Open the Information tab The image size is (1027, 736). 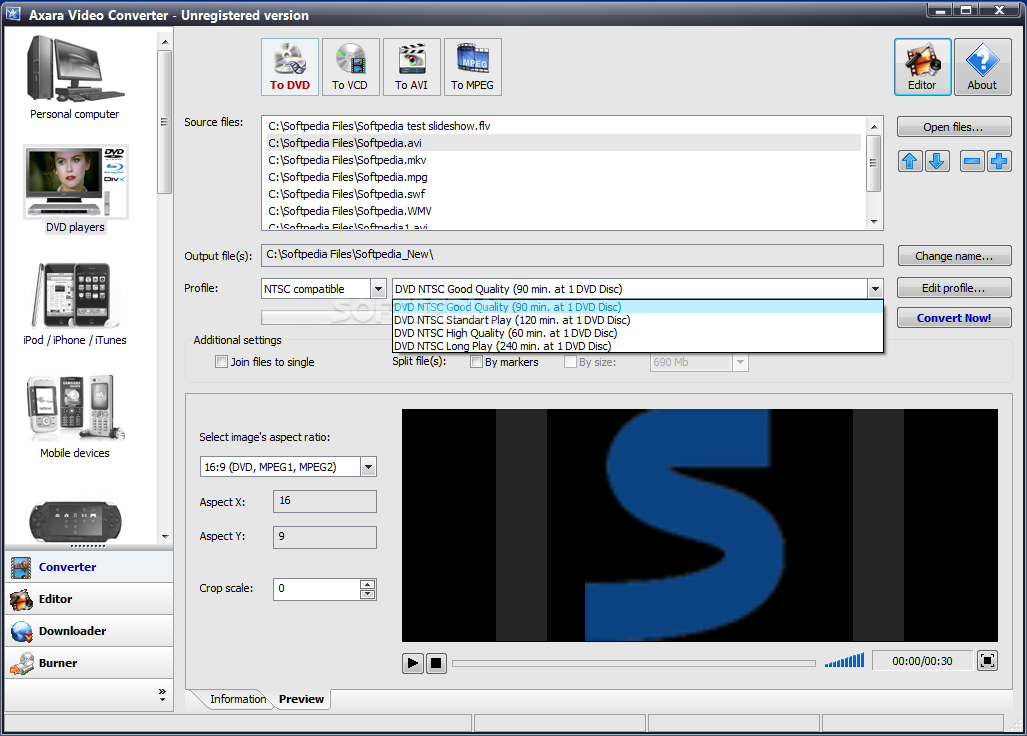[x=238, y=699]
